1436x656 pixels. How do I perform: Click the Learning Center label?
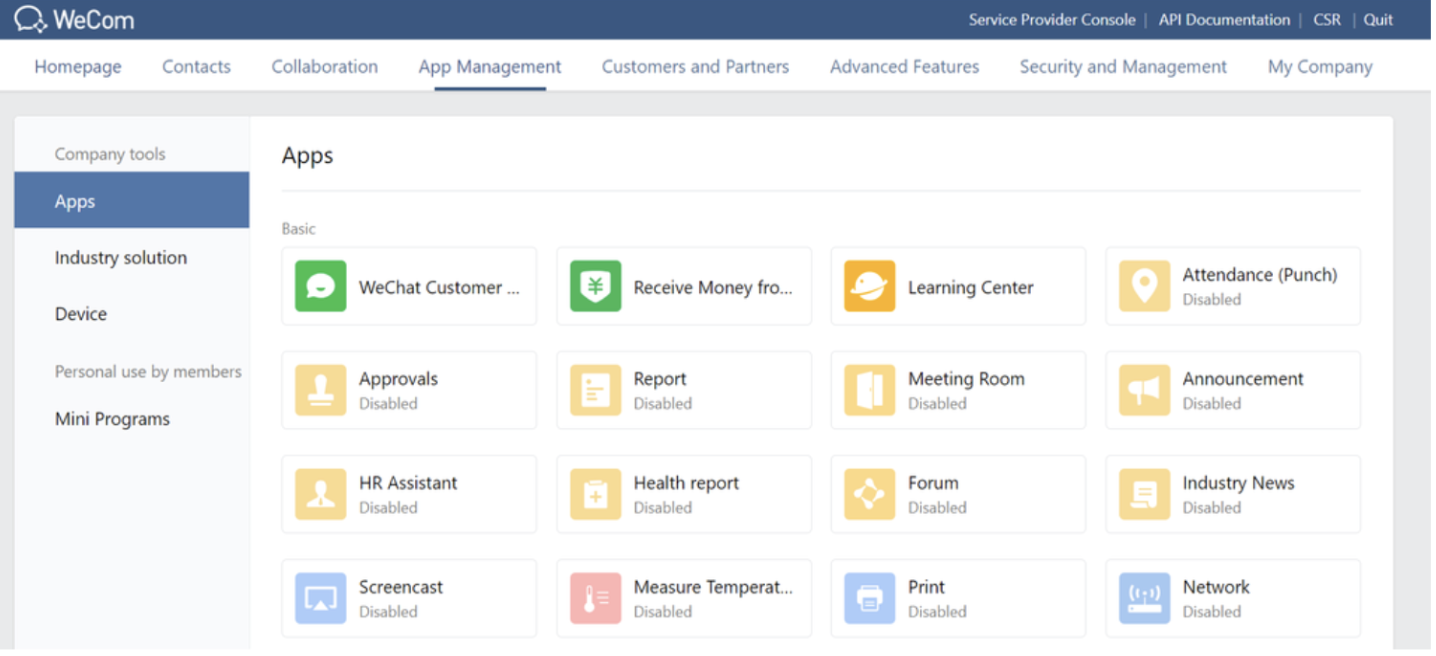pyautogui.click(x=970, y=288)
